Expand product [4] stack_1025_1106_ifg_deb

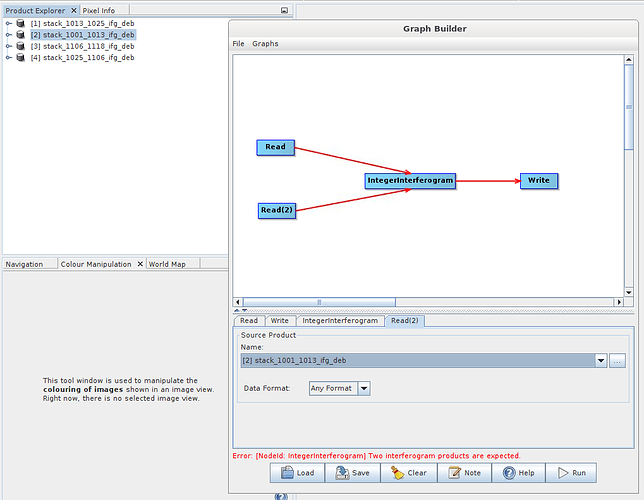9,58
